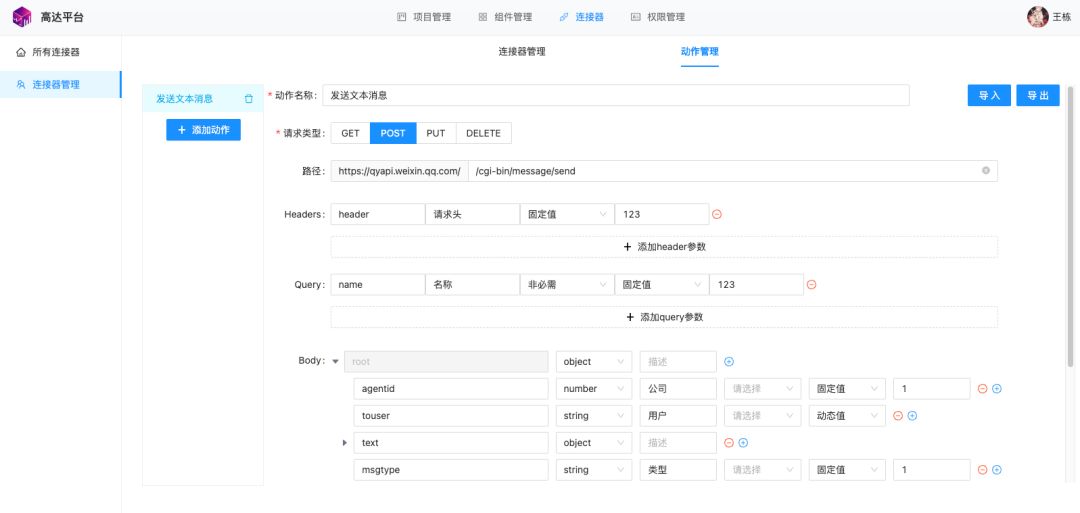
Task: Click the 导入 button
Action: pos(989,96)
